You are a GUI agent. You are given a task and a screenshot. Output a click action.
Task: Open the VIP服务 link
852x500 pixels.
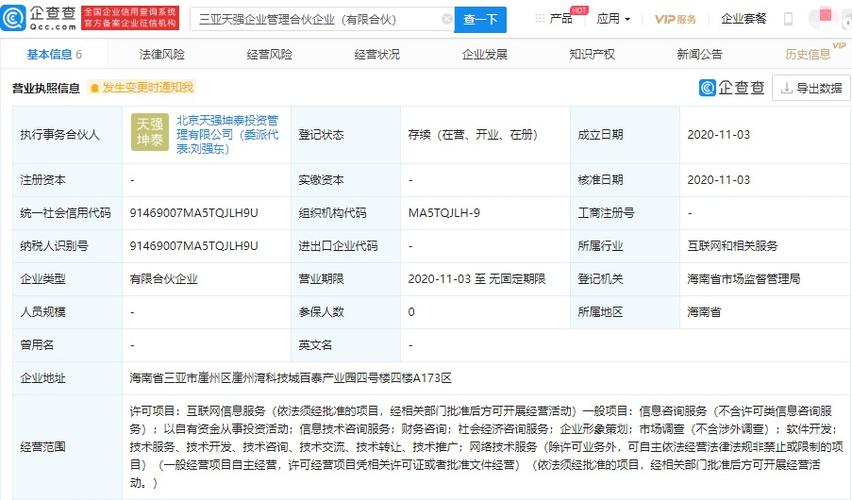(675, 19)
